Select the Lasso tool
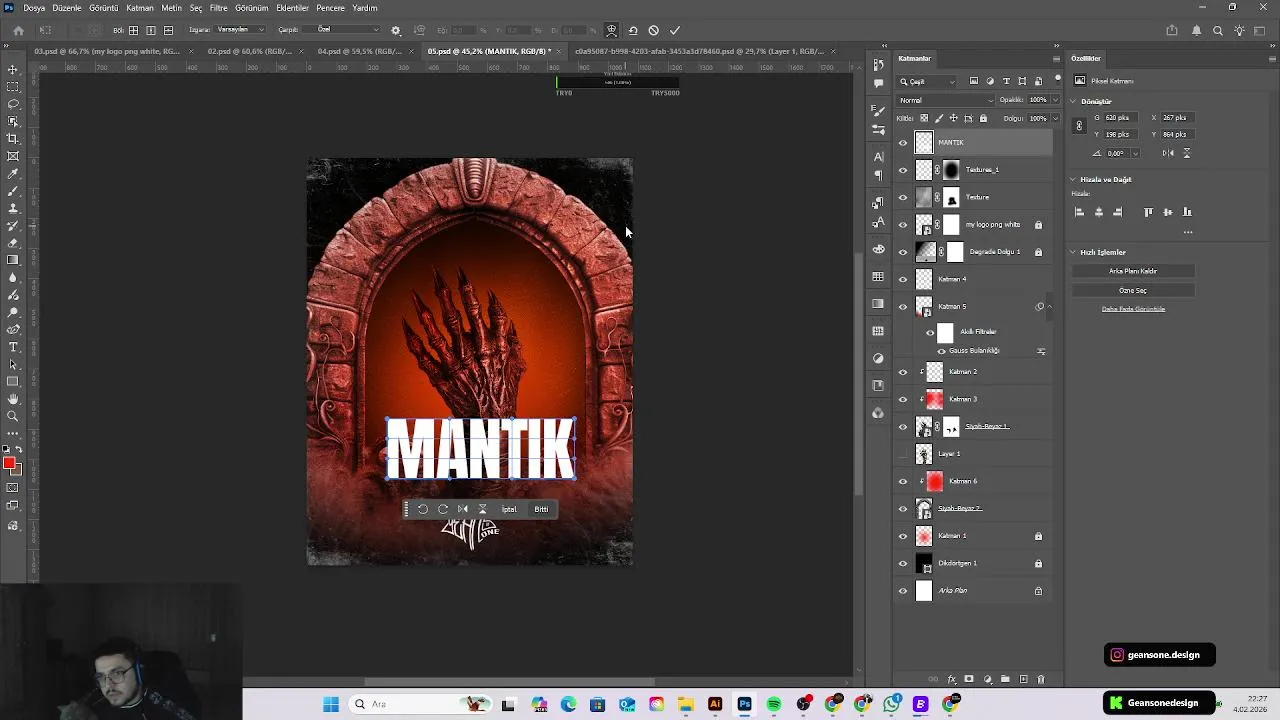Image resolution: width=1280 pixels, height=720 pixels. point(13,104)
